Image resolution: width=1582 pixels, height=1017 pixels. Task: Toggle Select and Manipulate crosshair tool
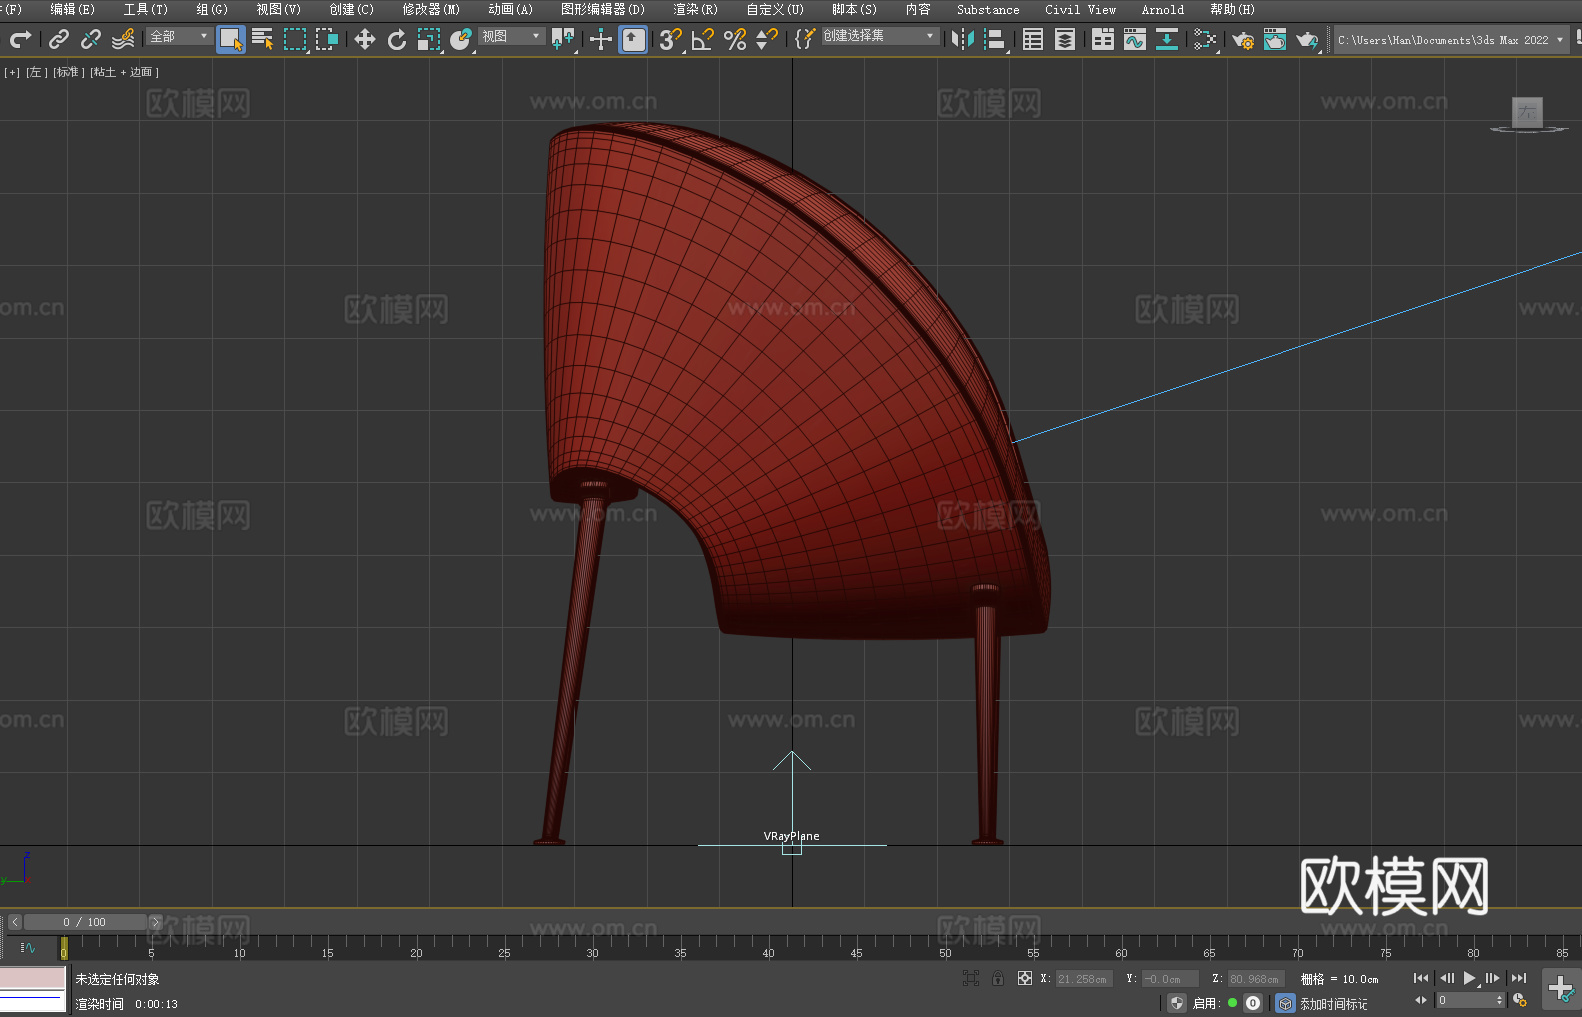tap(601, 39)
